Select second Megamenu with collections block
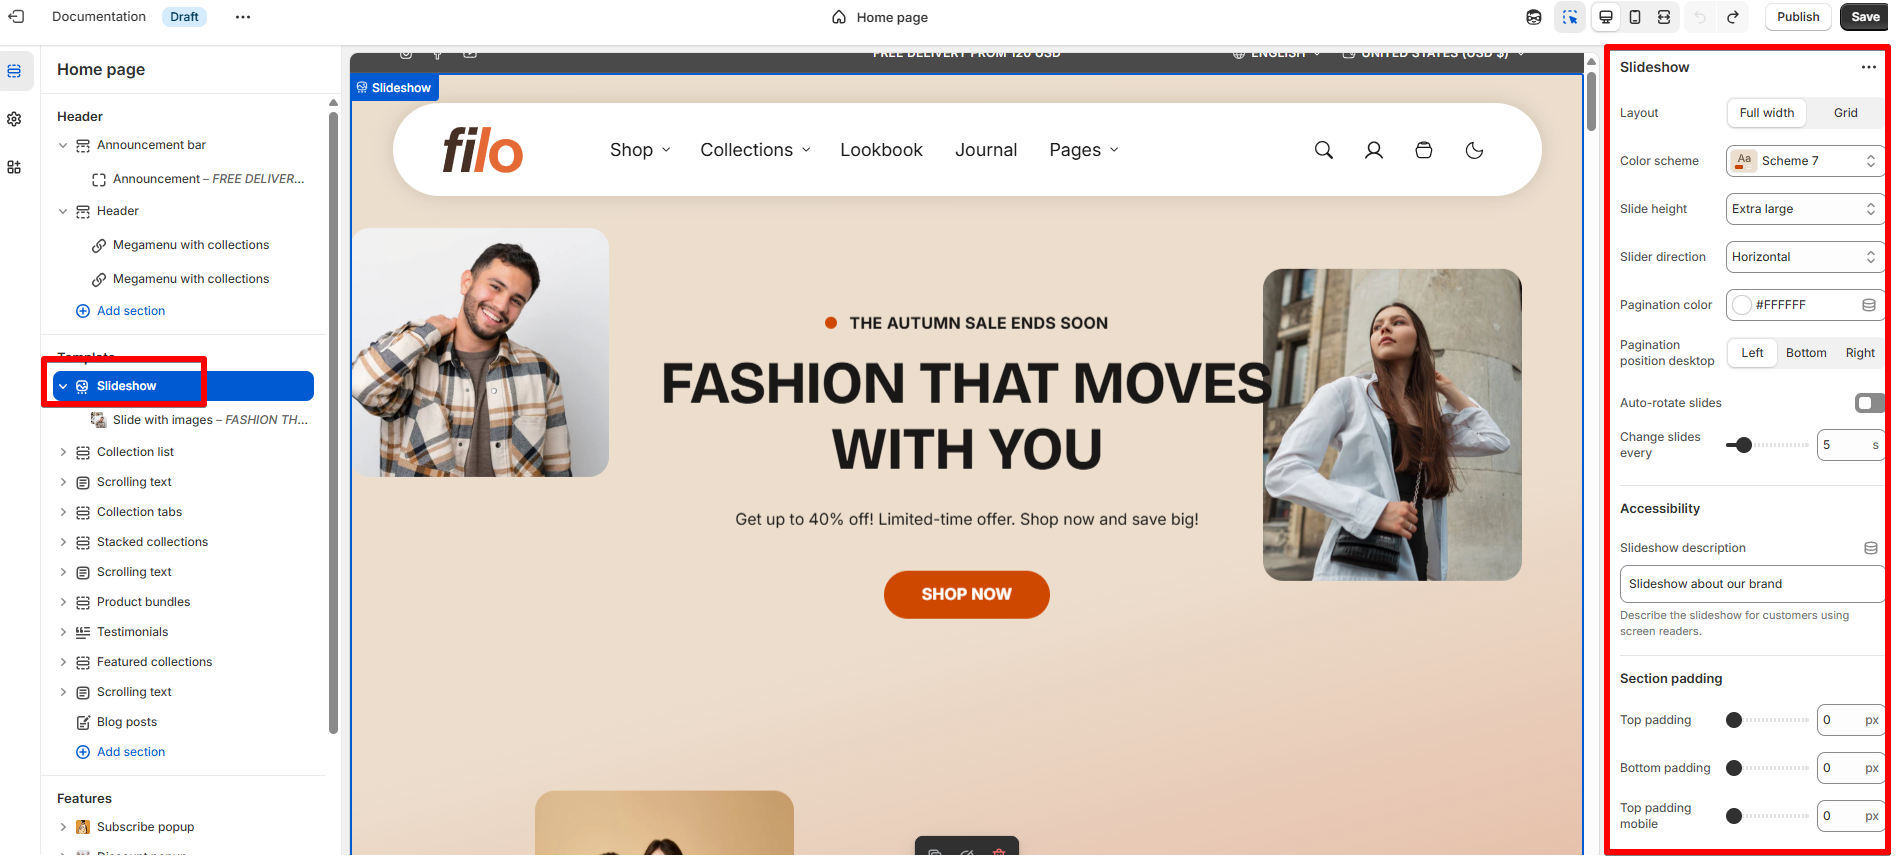Screen dimensions: 1896x859 [190, 279]
